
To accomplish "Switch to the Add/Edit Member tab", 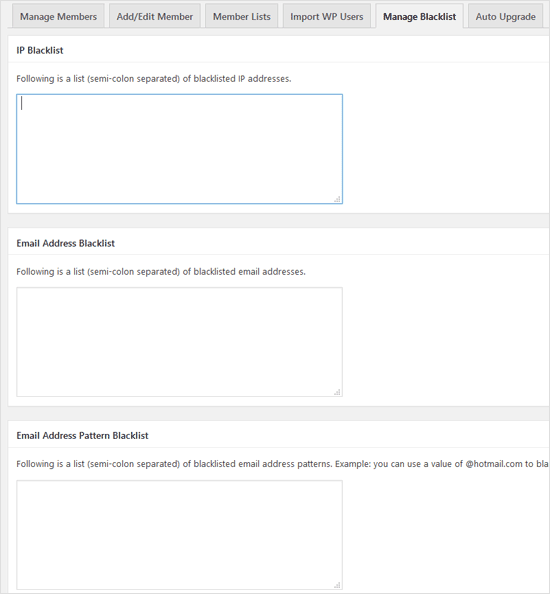I will tap(155, 16).
